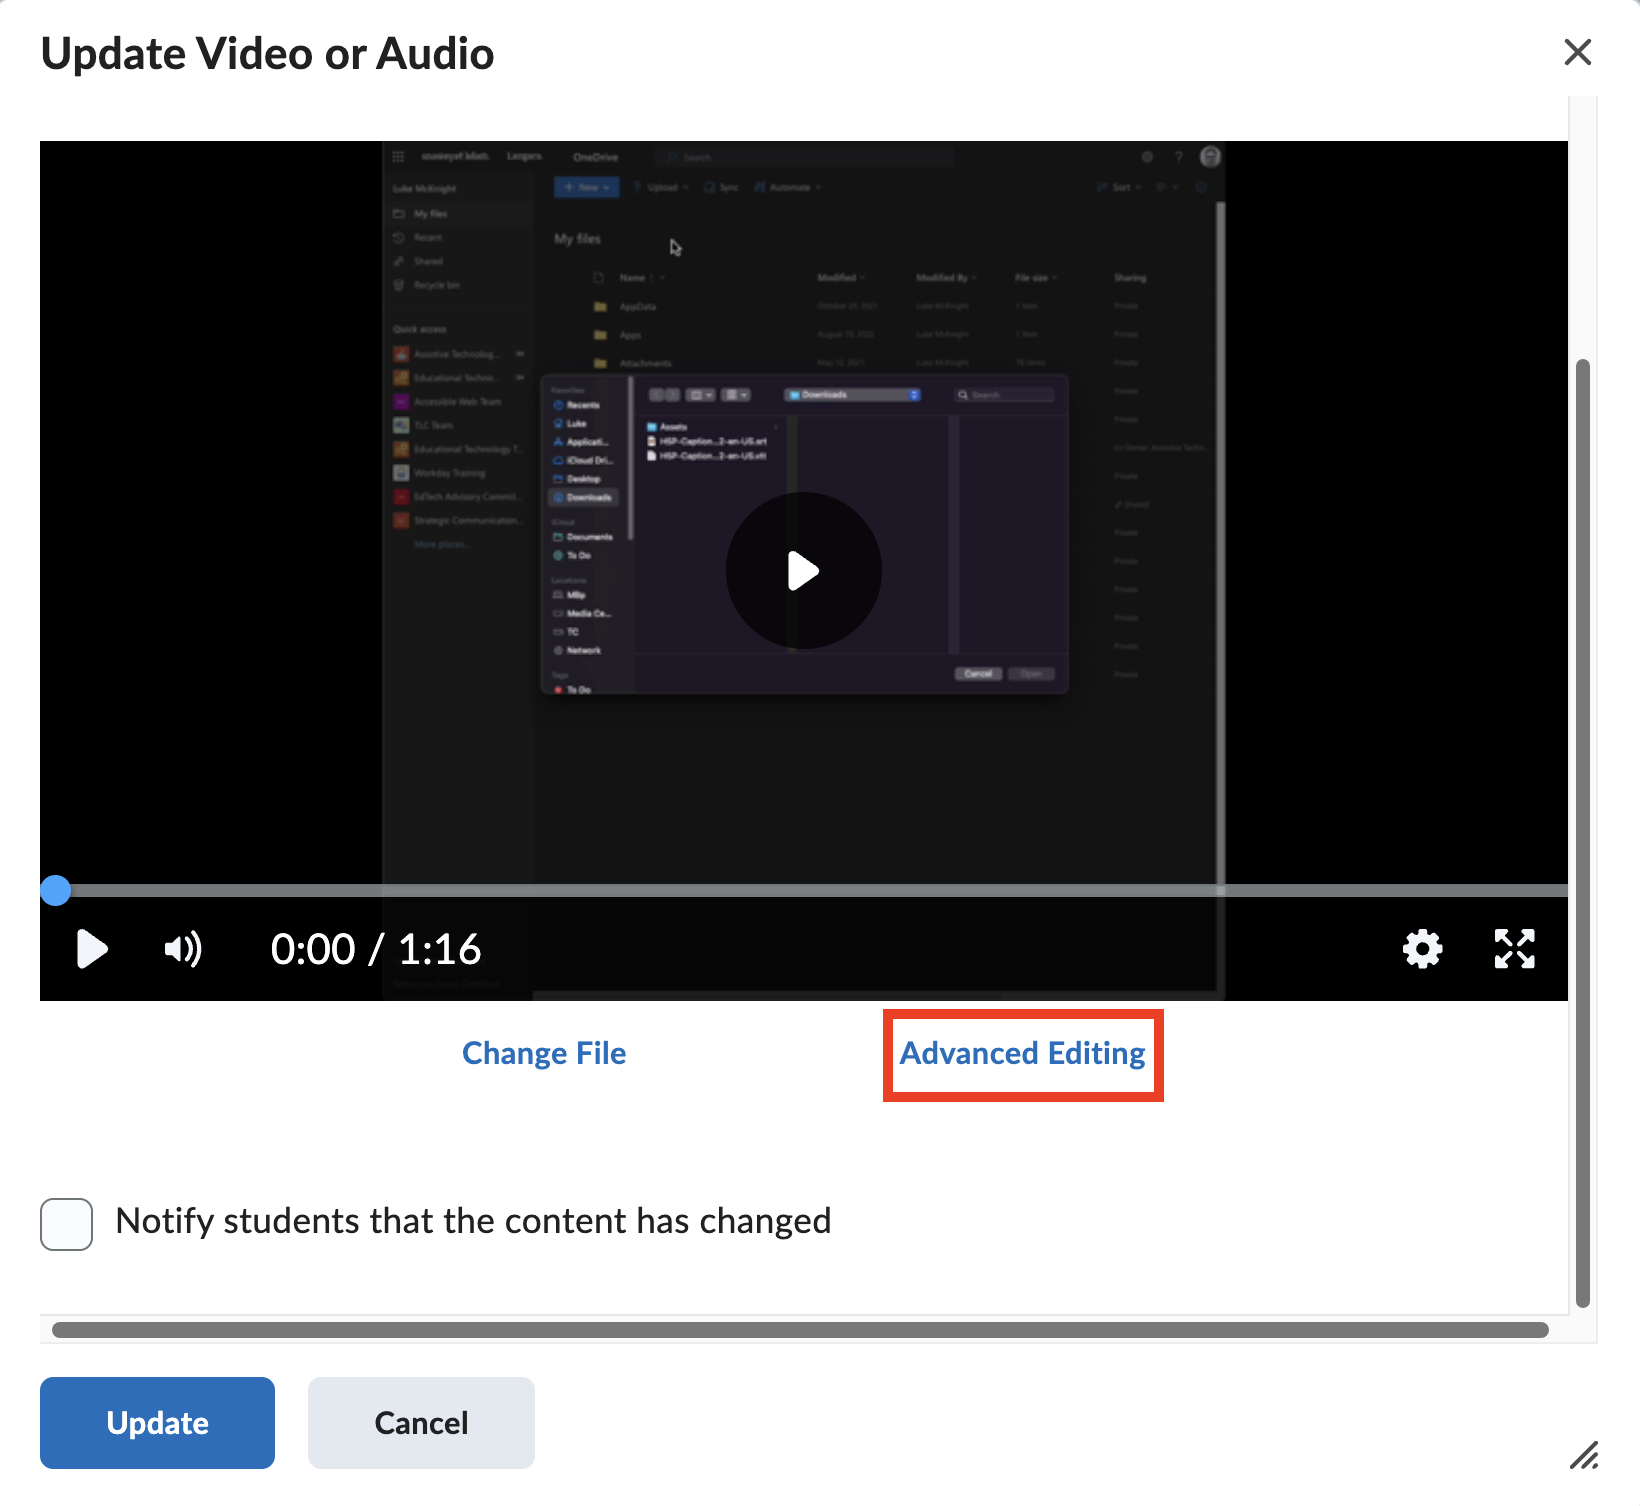This screenshot has height=1506, width=1640.
Task: Click the blue Update button
Action: click(157, 1422)
